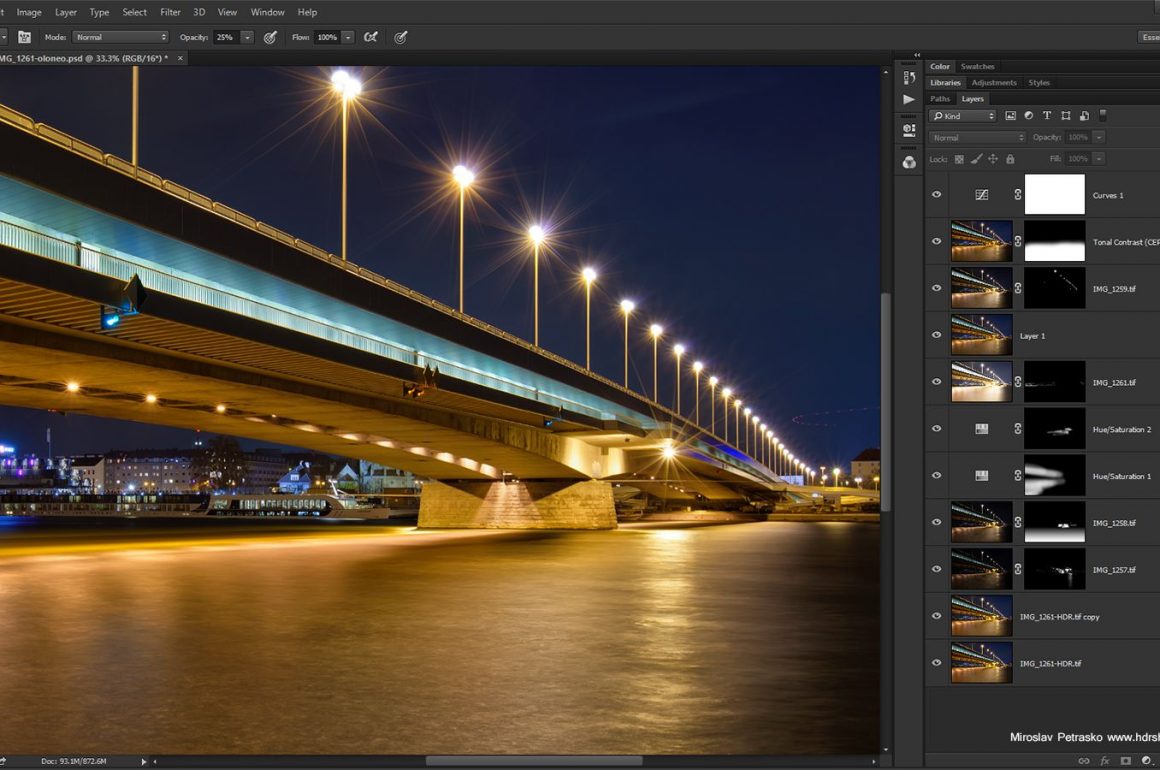Switch to the Swatches tab
The height and width of the screenshot is (770, 1160).
pyautogui.click(x=977, y=67)
